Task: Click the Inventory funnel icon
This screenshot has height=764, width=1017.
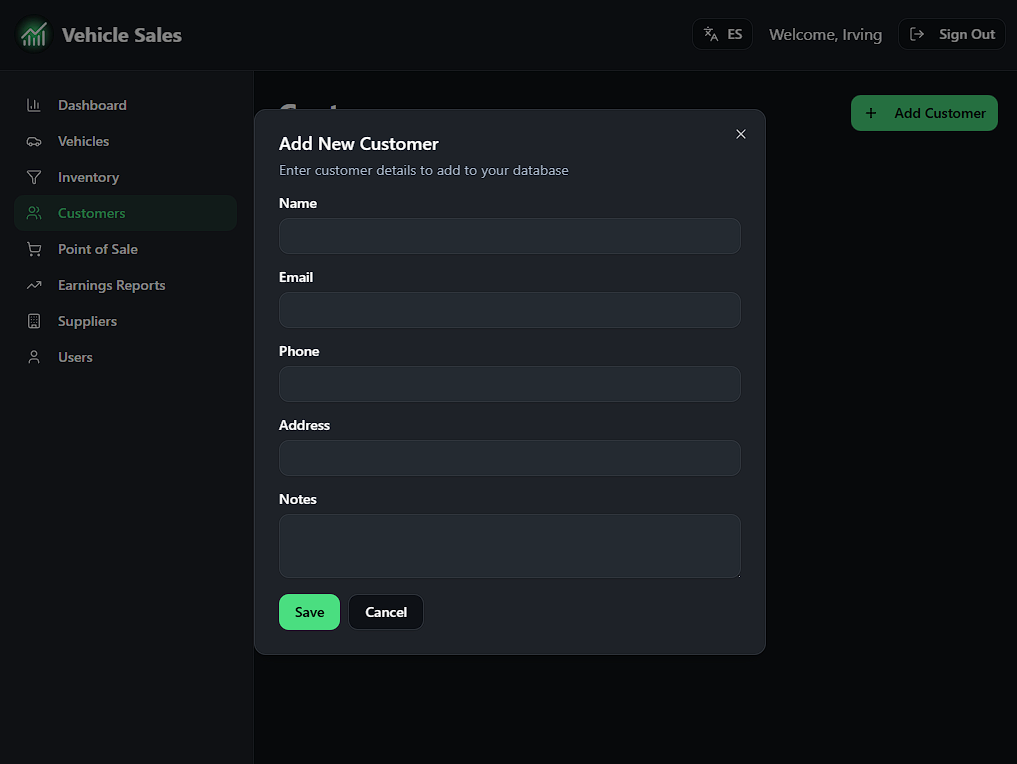Action: tap(34, 177)
